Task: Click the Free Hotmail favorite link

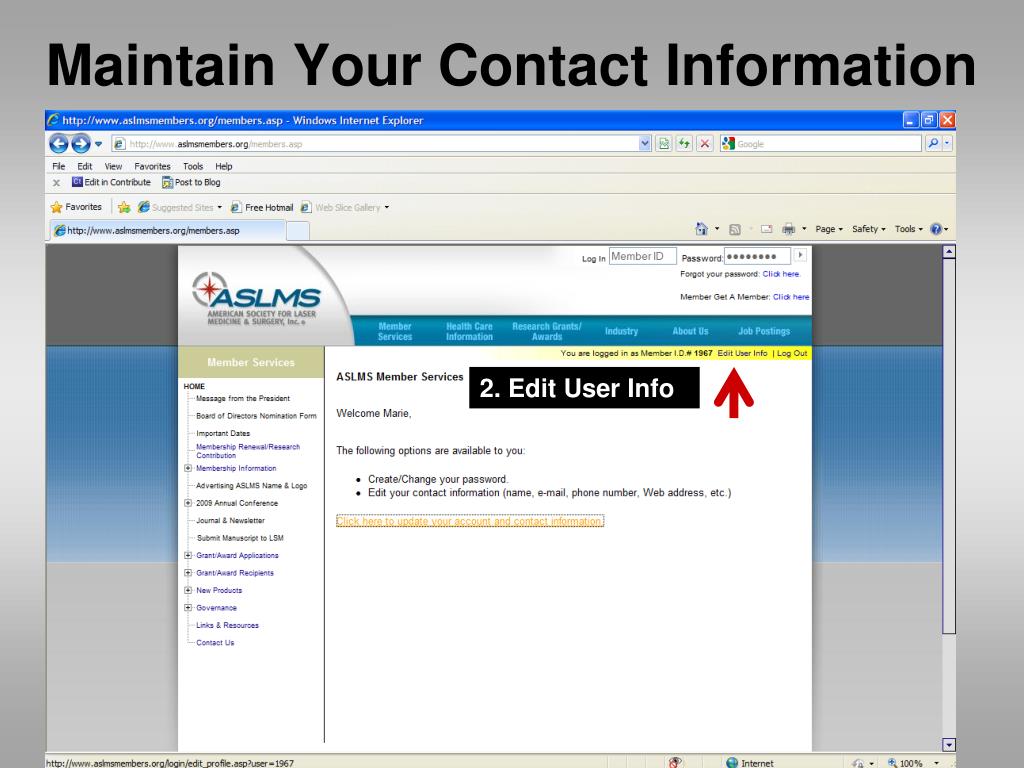Action: (262, 208)
